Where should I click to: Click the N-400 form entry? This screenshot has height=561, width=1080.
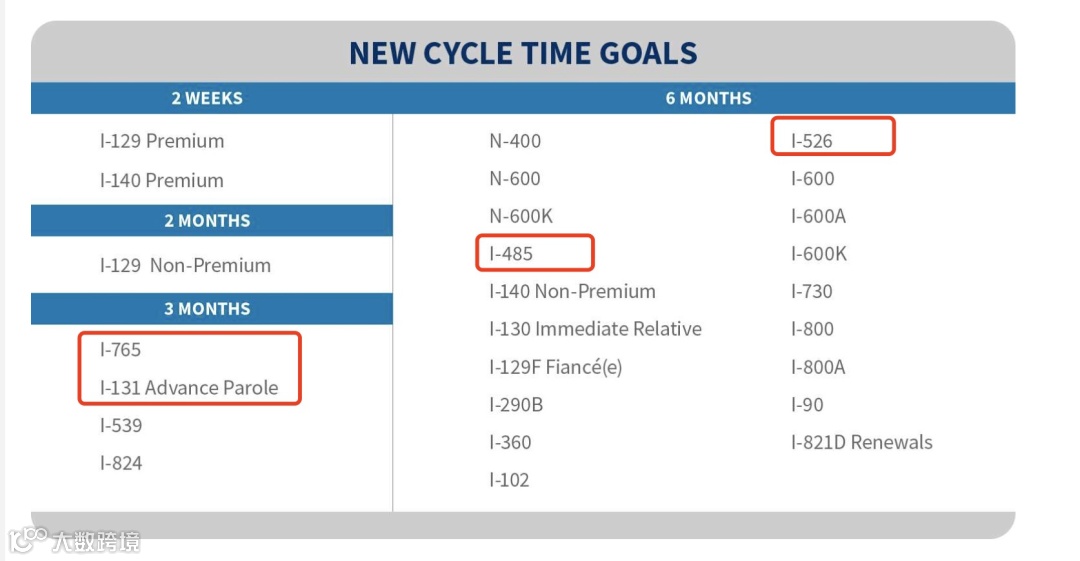pyautogui.click(x=515, y=141)
